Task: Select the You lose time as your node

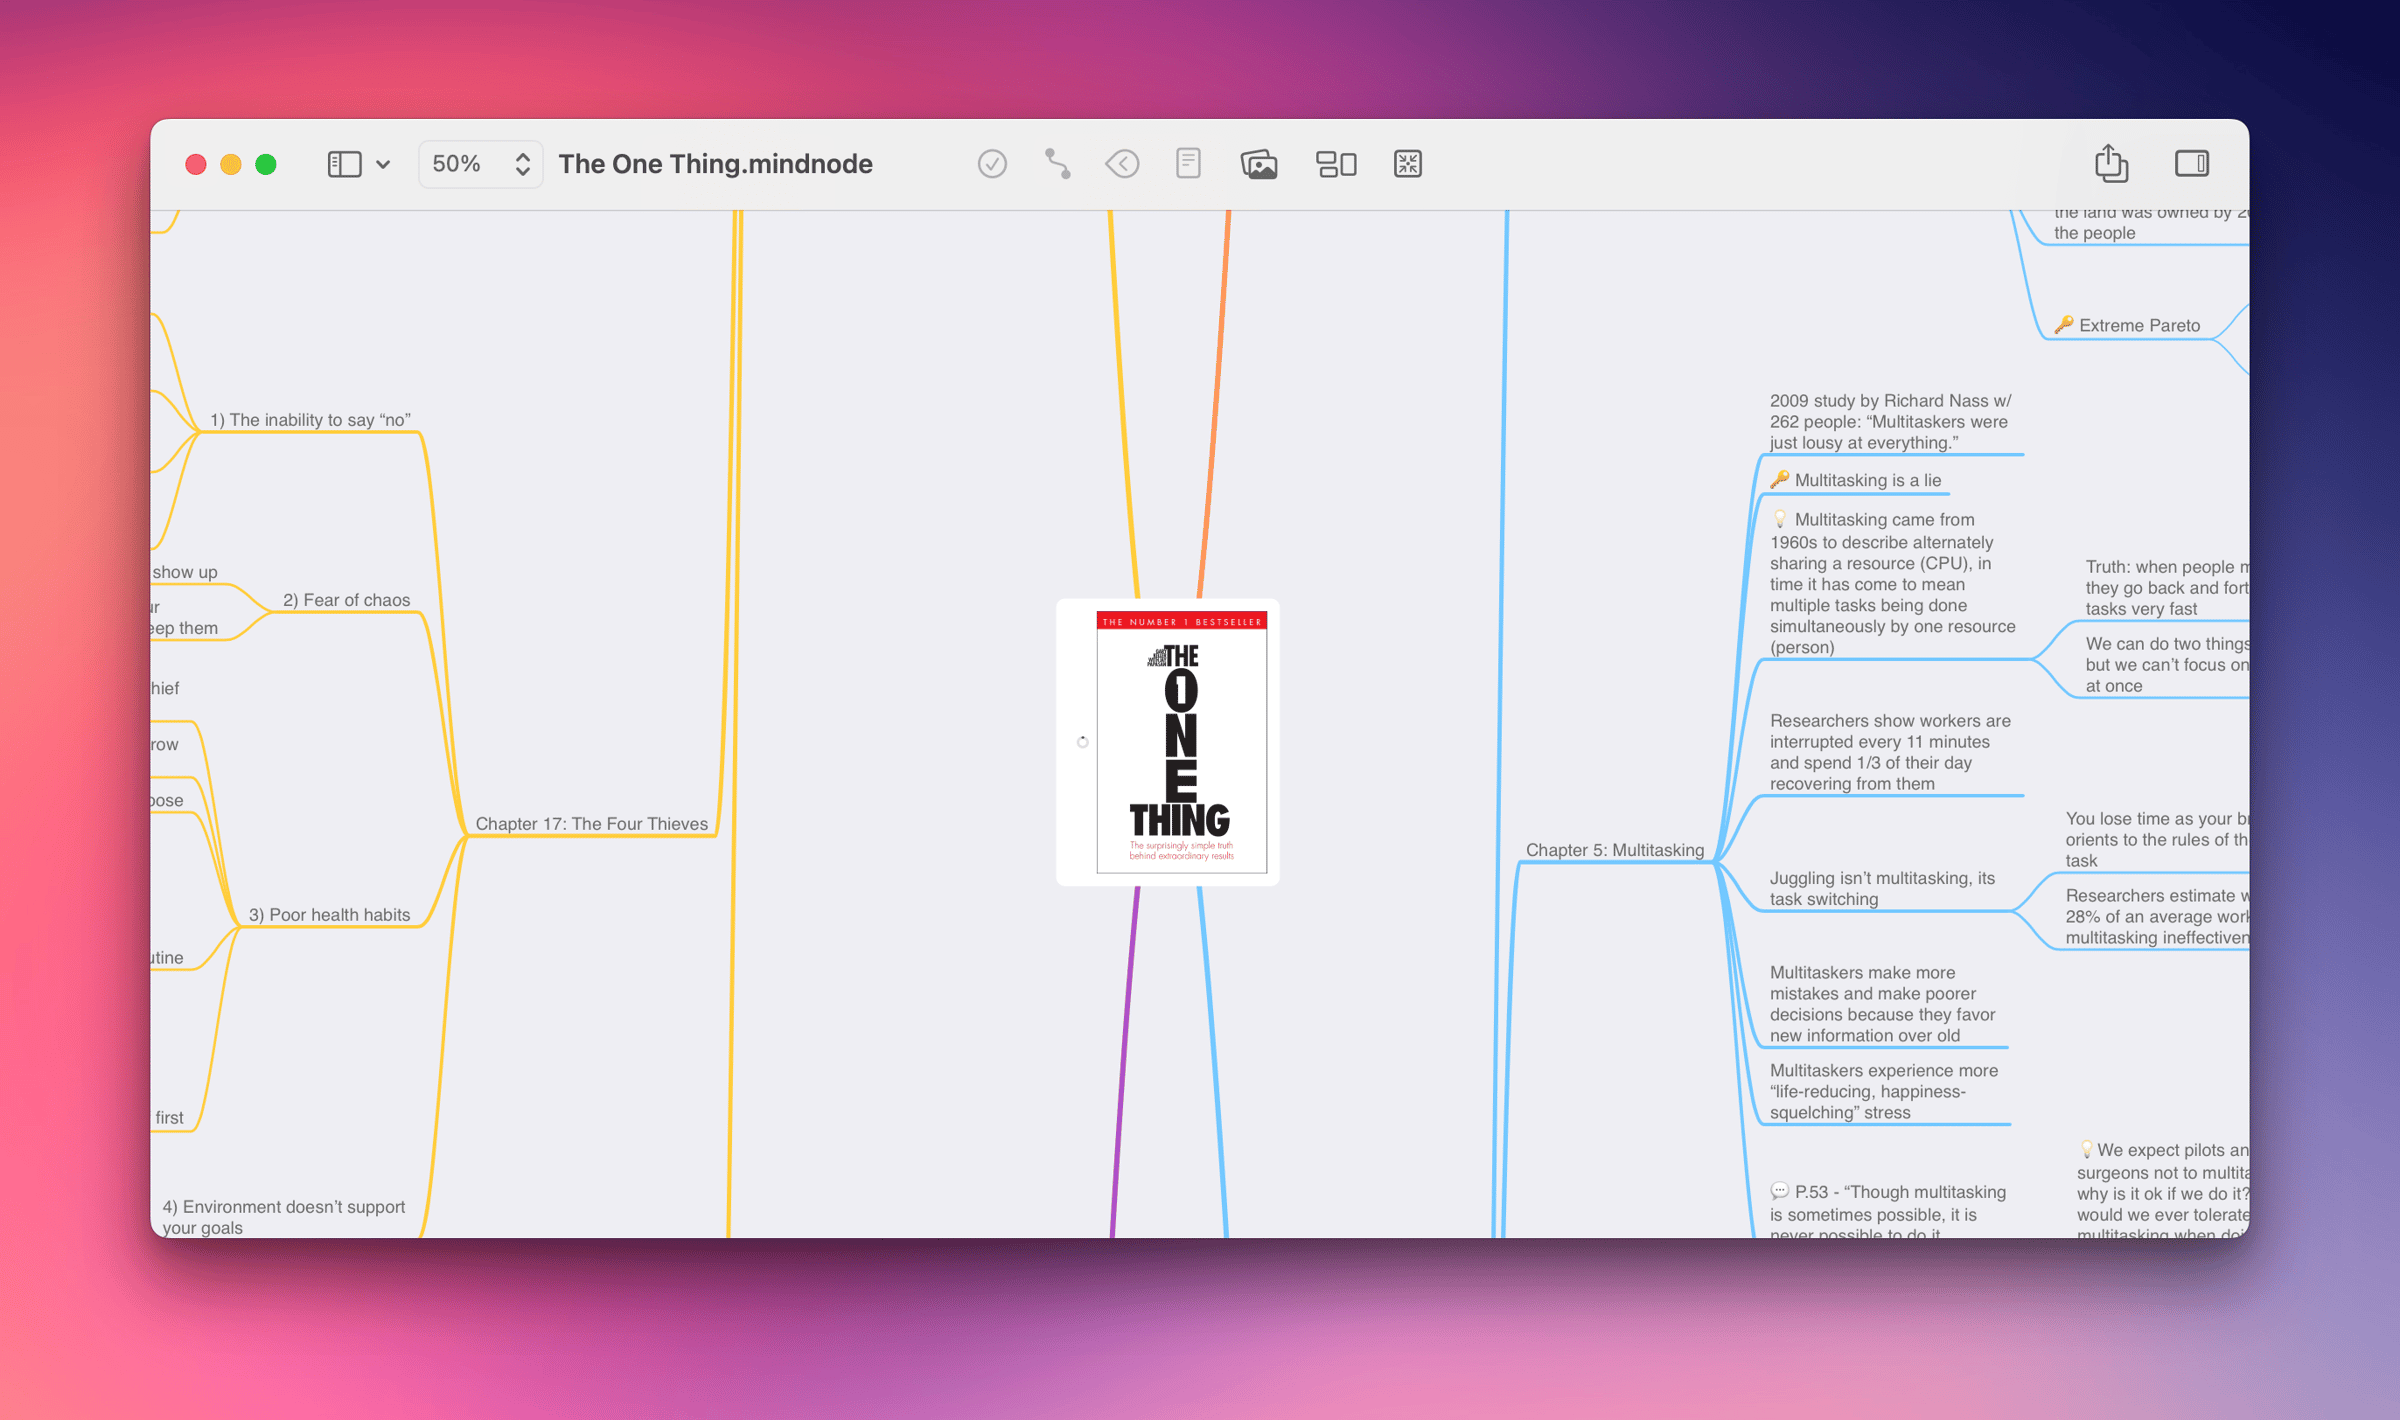Action: pos(2157,840)
